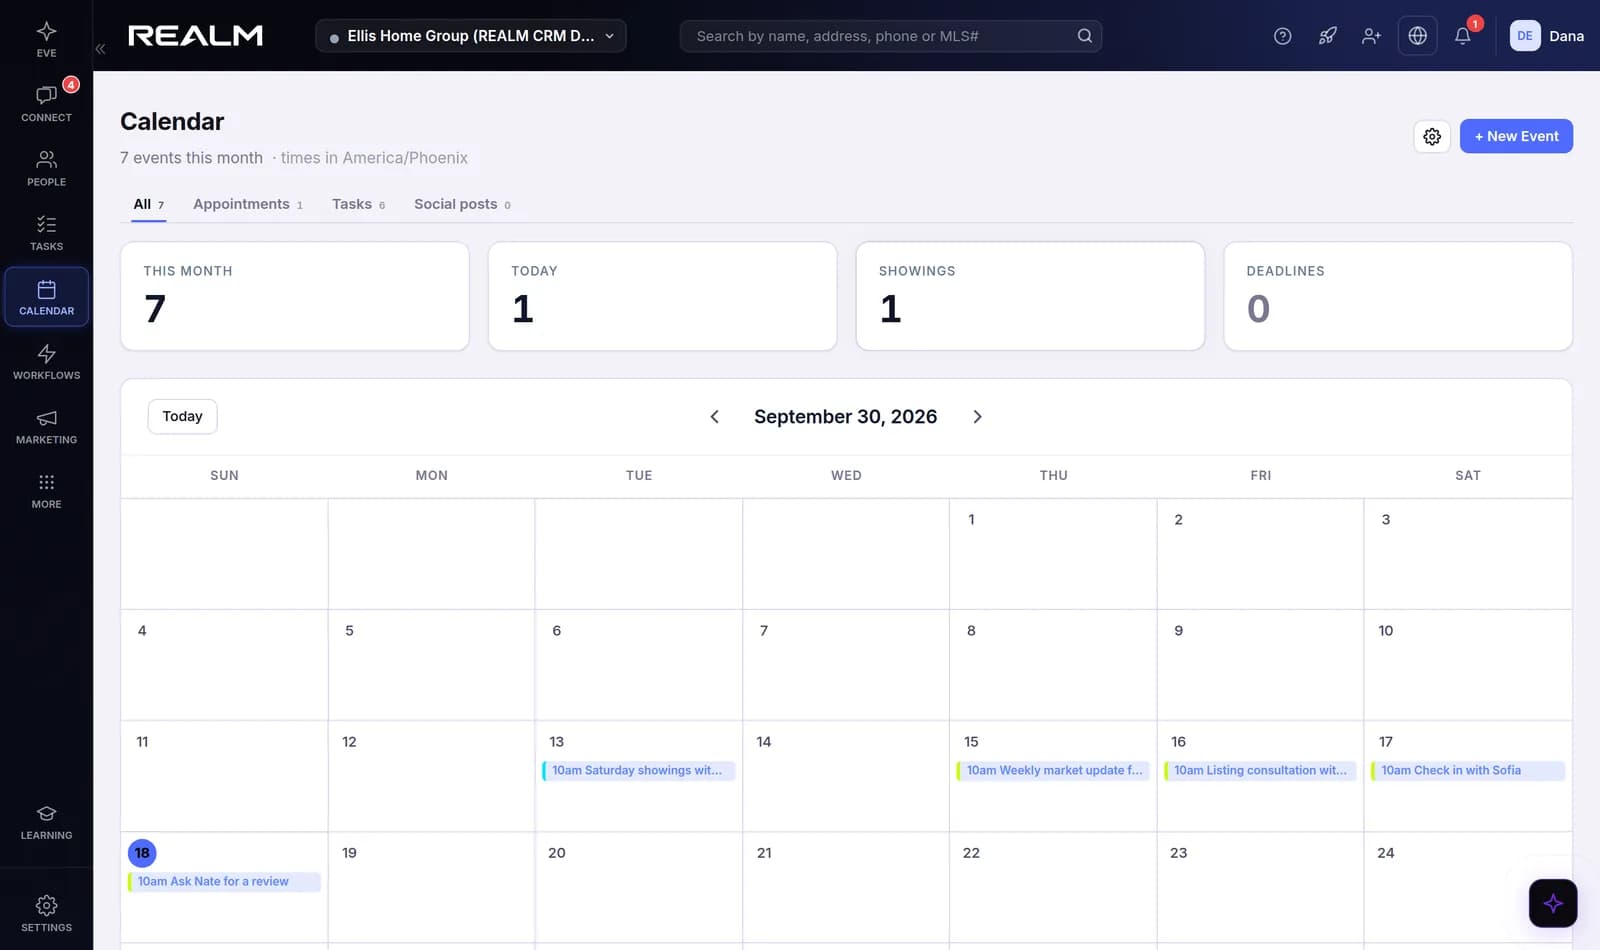The height and width of the screenshot is (950, 1600).
Task: Click the New Event button
Action: 1516,136
